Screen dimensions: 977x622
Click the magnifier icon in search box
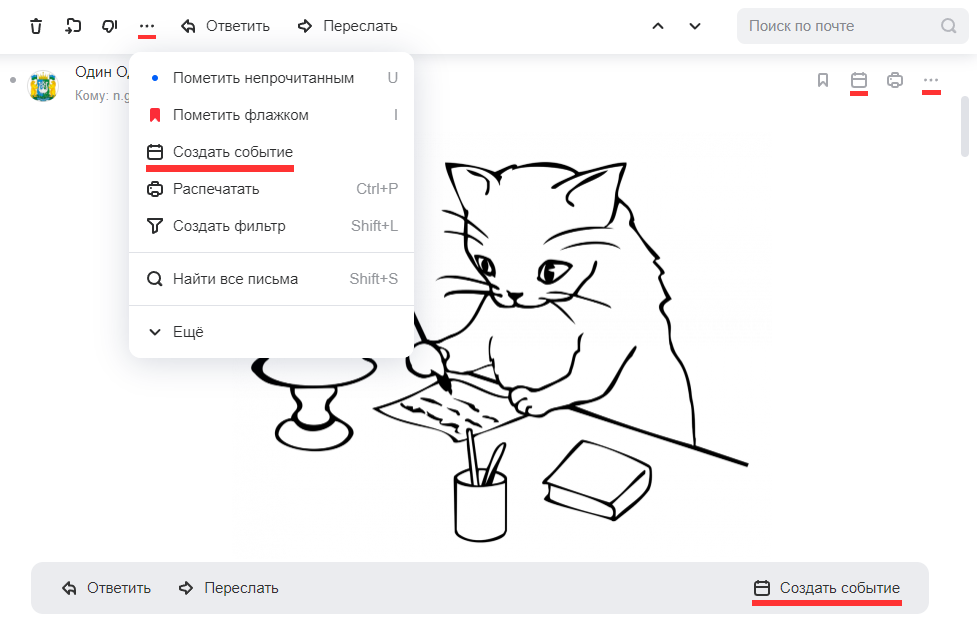pos(949,26)
